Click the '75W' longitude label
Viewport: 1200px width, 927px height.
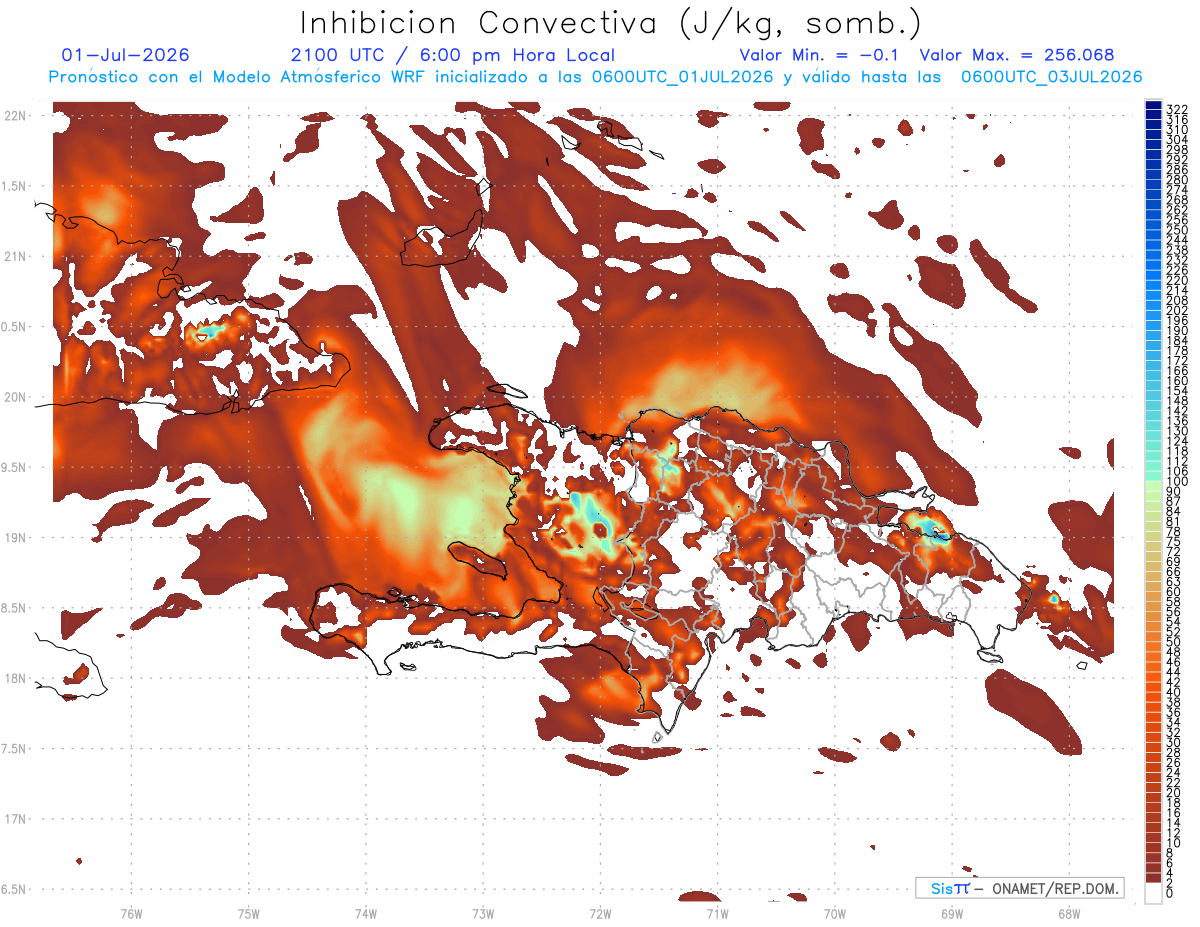pos(248,914)
